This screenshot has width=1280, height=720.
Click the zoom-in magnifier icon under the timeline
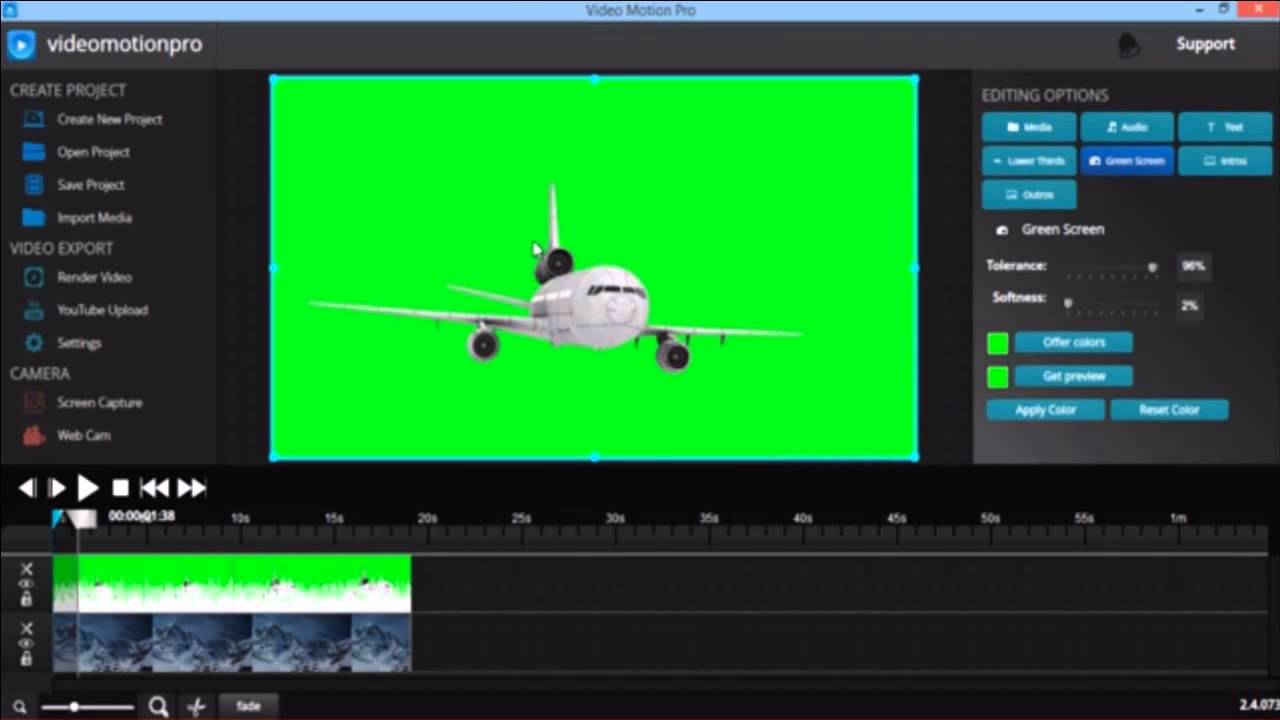click(x=158, y=707)
